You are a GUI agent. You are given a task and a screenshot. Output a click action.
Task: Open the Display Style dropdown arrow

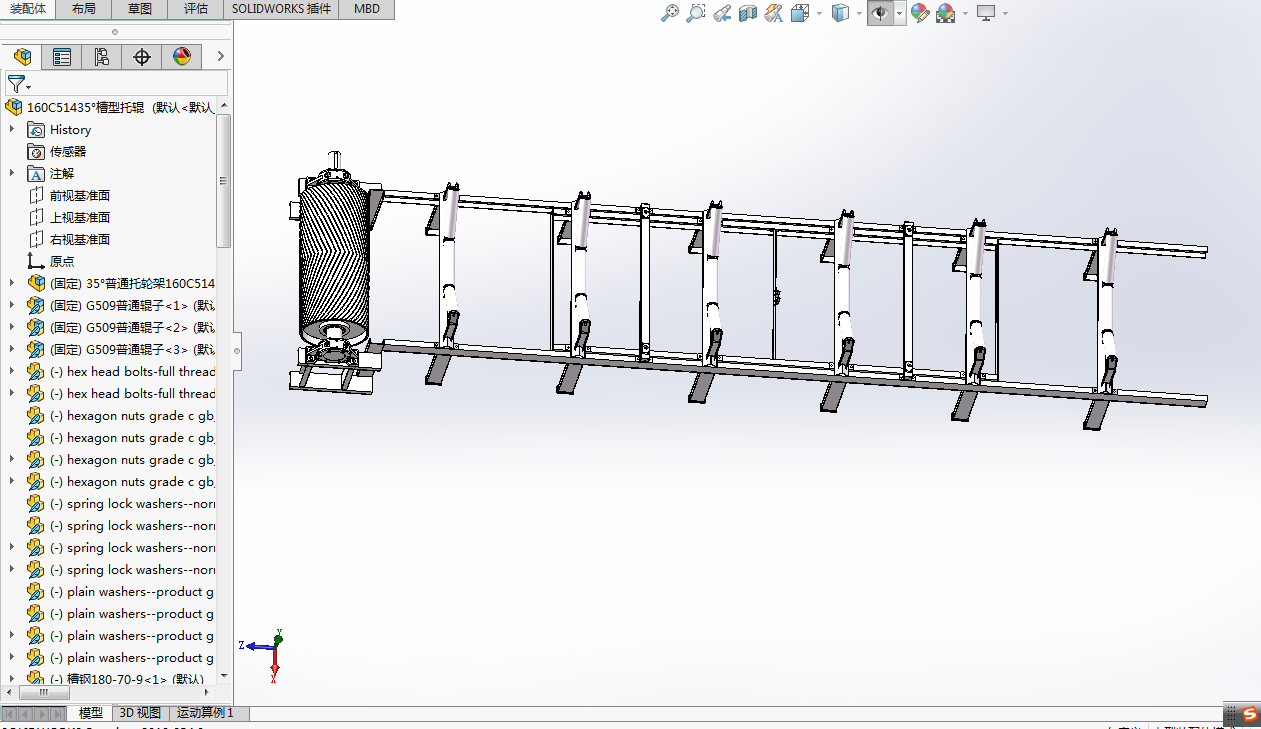pos(859,14)
